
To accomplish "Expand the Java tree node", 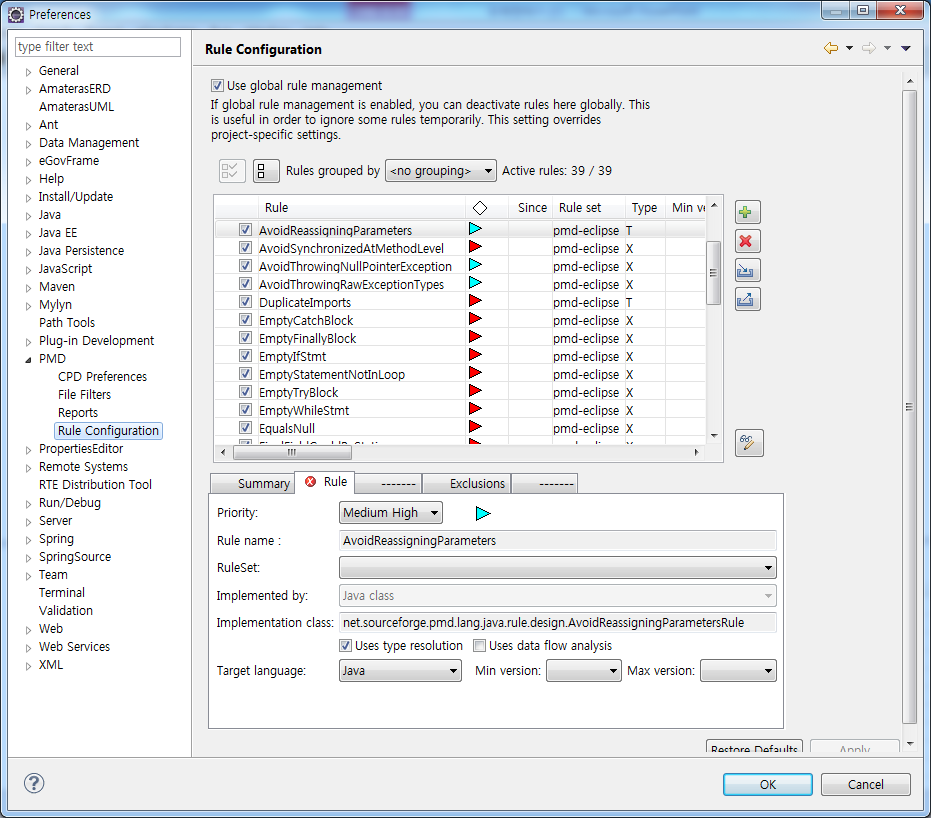I will pos(29,215).
